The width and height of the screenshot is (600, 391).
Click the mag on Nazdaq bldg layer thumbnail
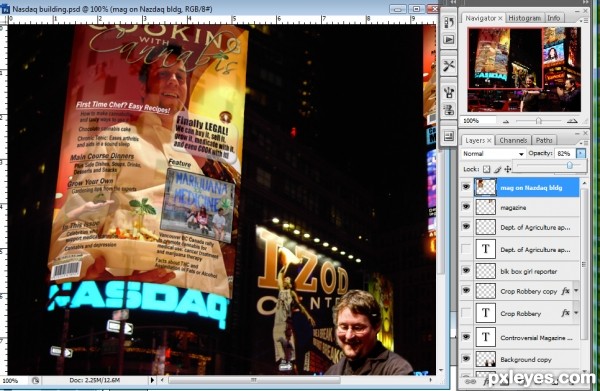486,187
